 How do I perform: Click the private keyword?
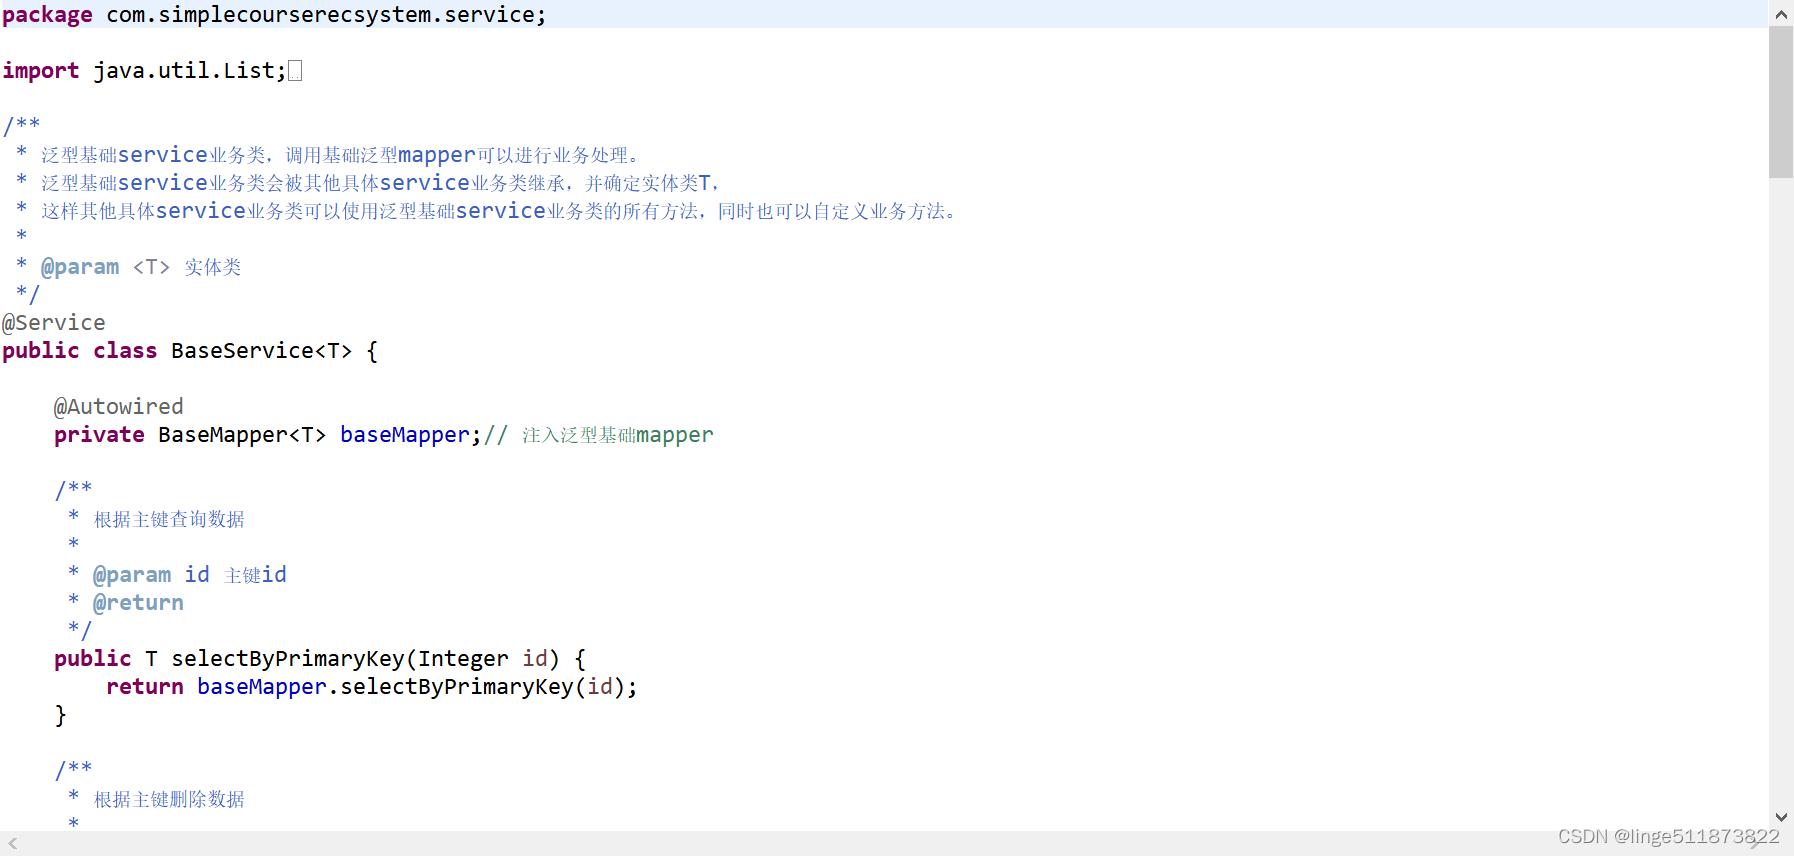(x=99, y=435)
